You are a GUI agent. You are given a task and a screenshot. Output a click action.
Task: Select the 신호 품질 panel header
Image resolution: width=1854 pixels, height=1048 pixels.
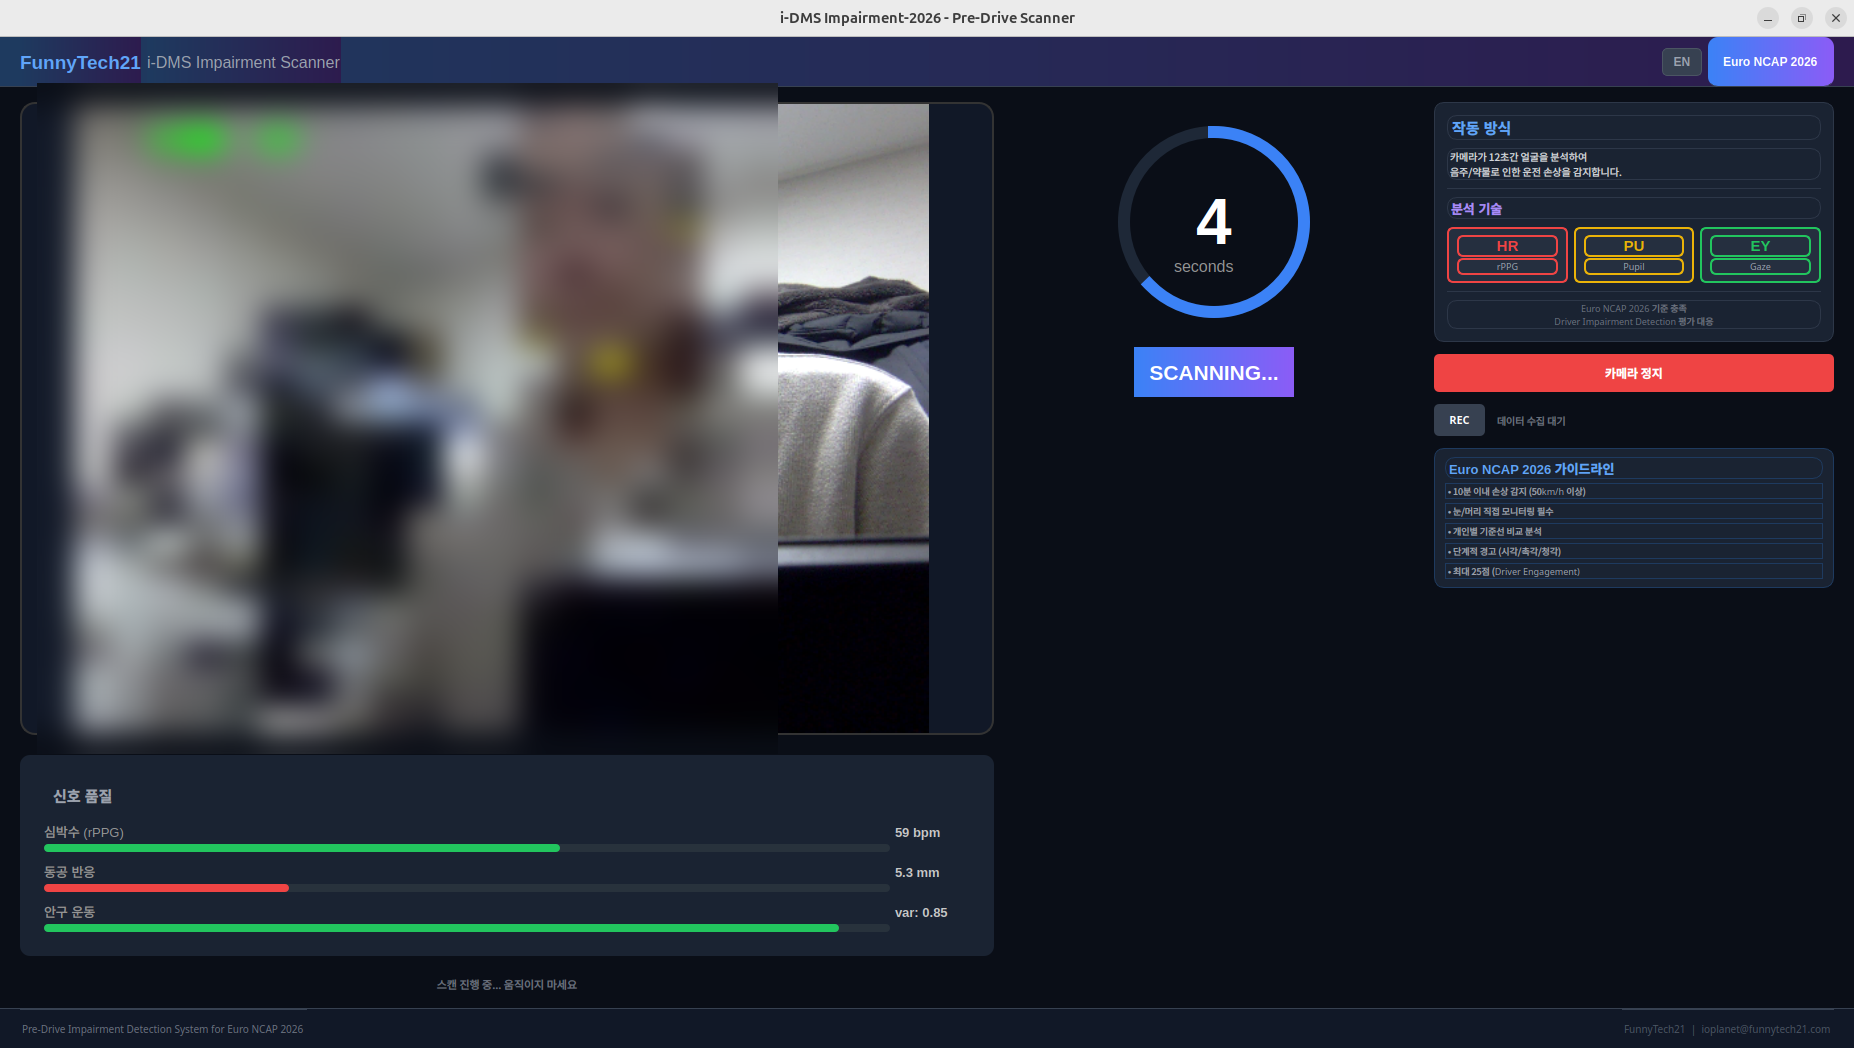click(80, 796)
